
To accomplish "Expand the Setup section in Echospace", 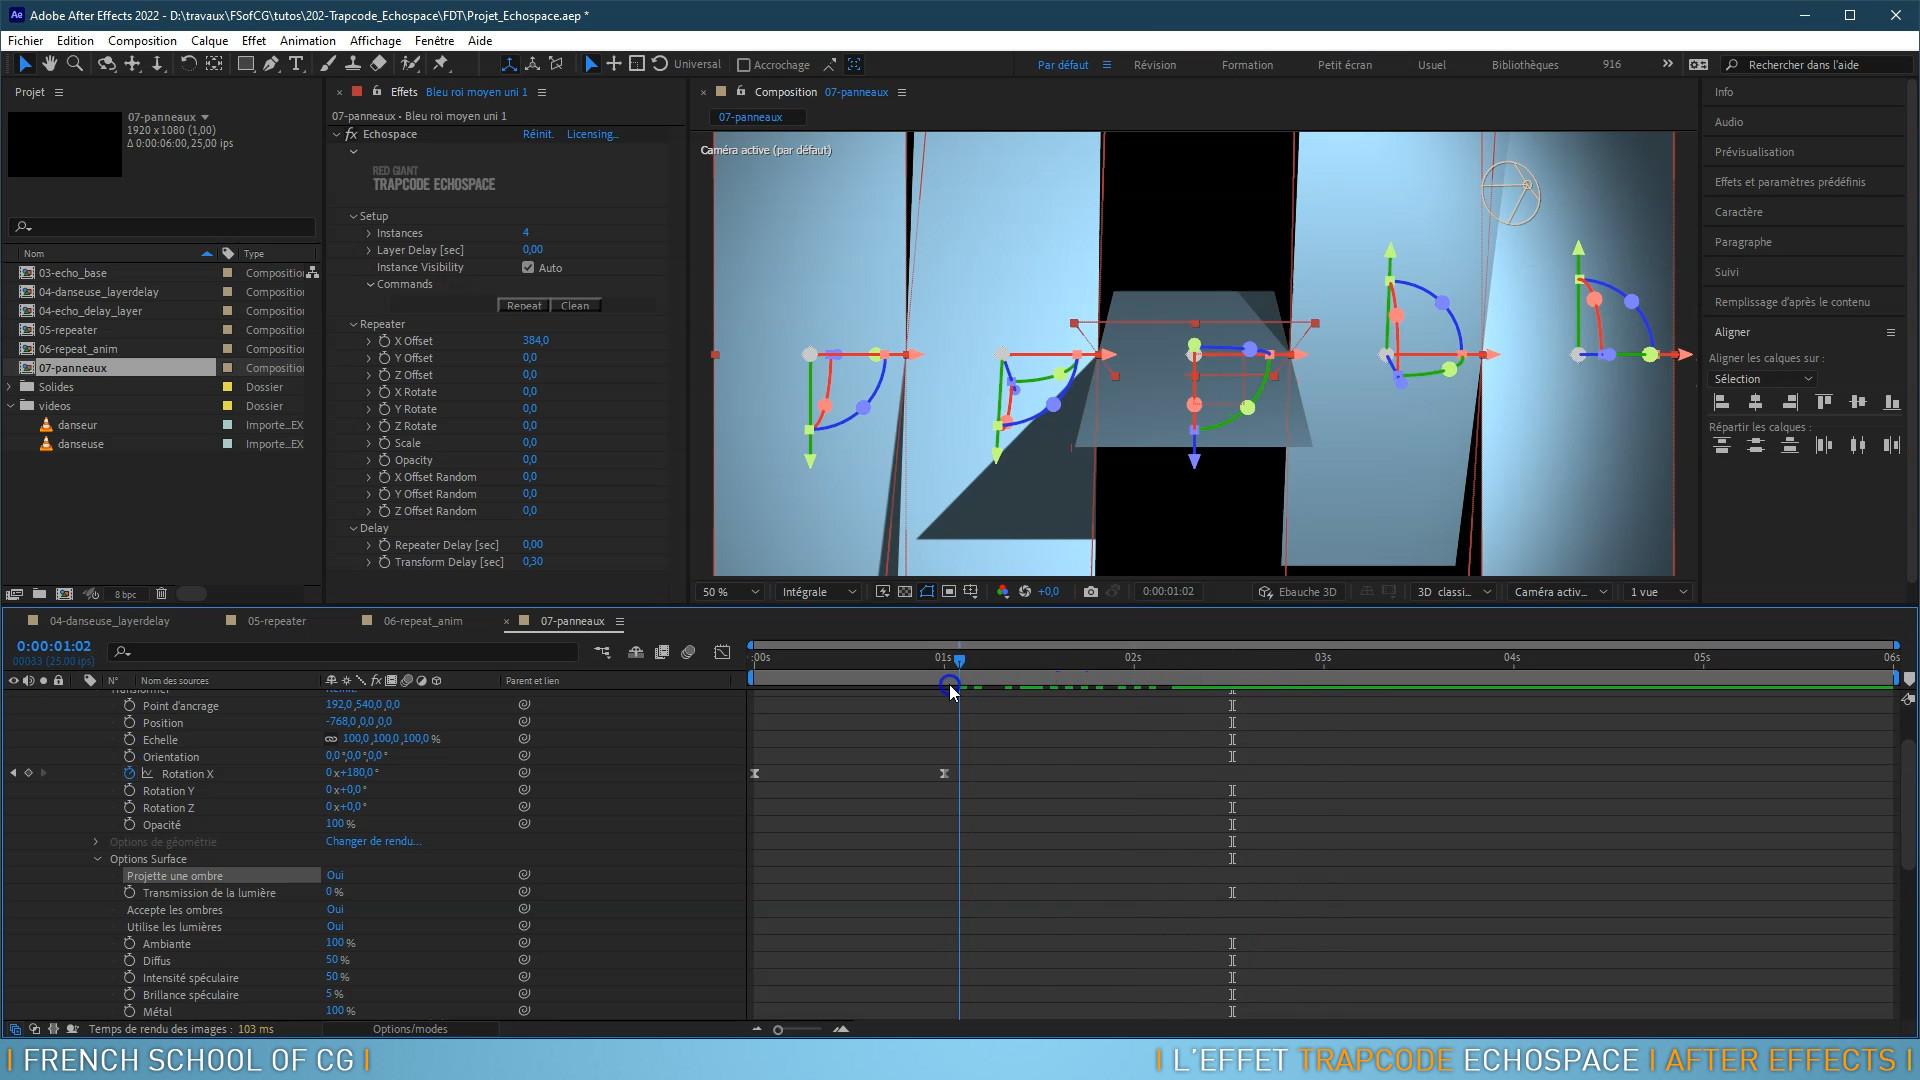I will coord(353,215).
